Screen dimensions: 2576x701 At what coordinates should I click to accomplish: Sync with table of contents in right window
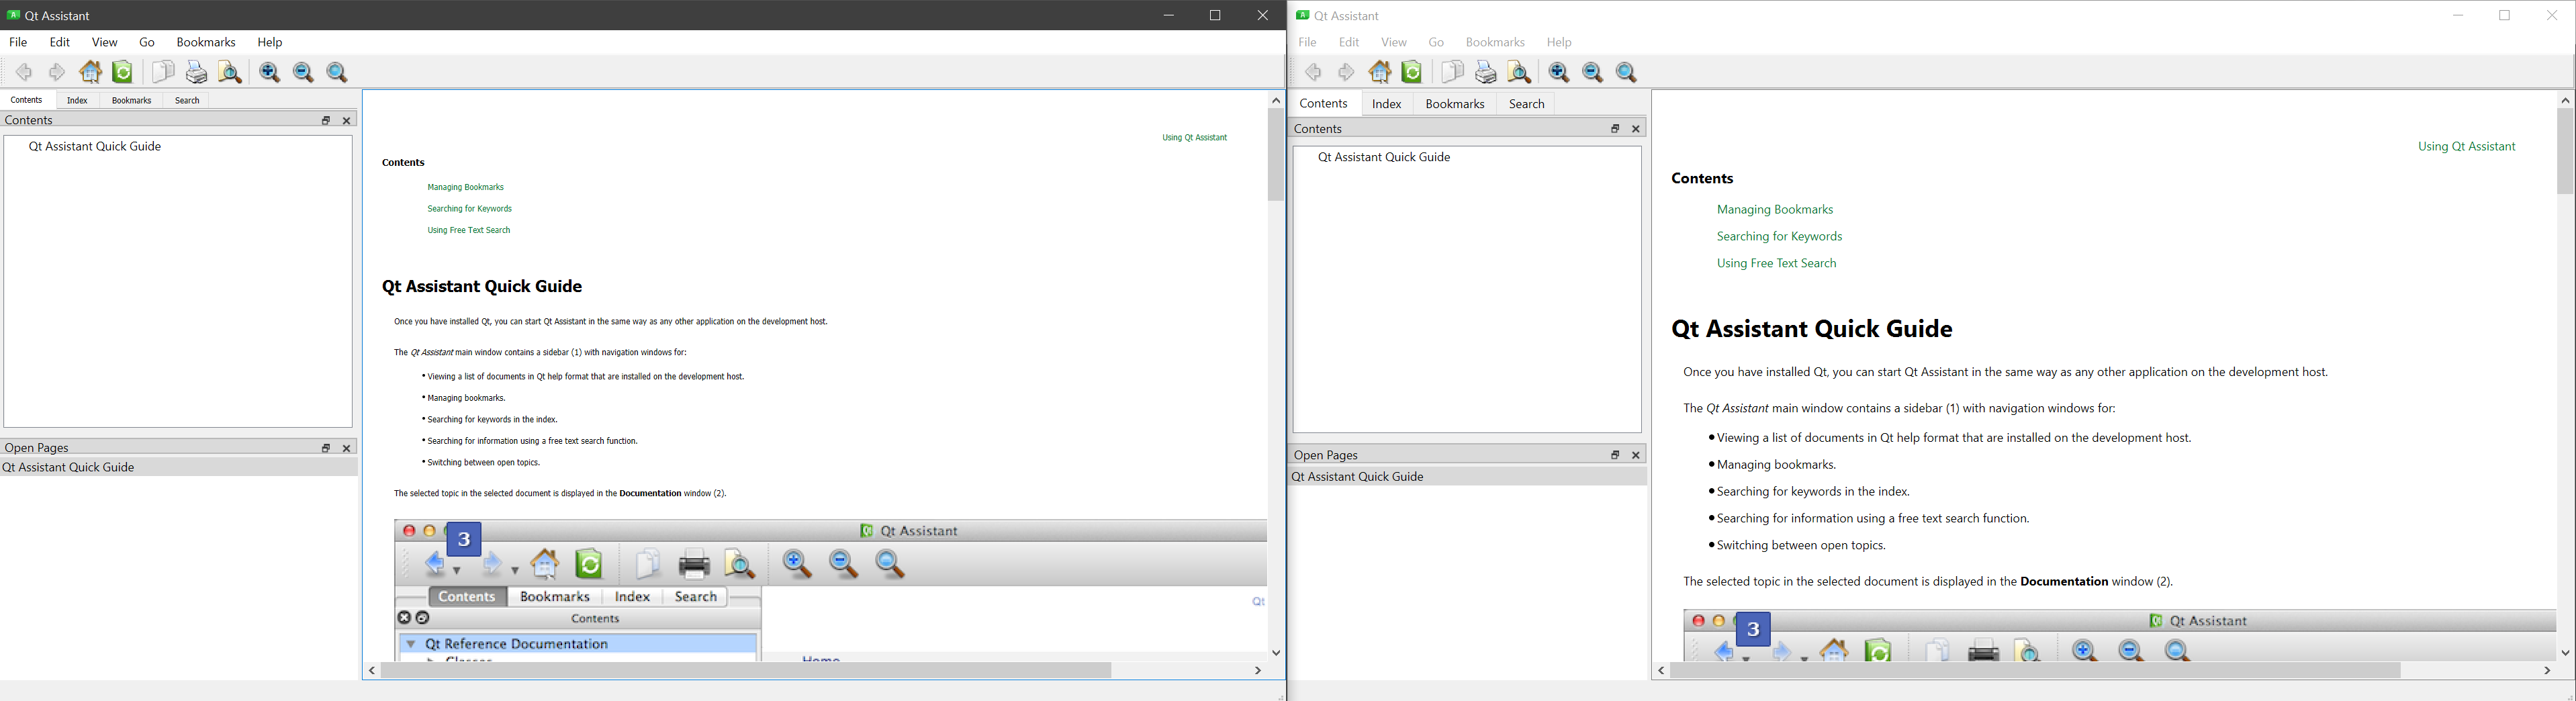[x=1412, y=72]
